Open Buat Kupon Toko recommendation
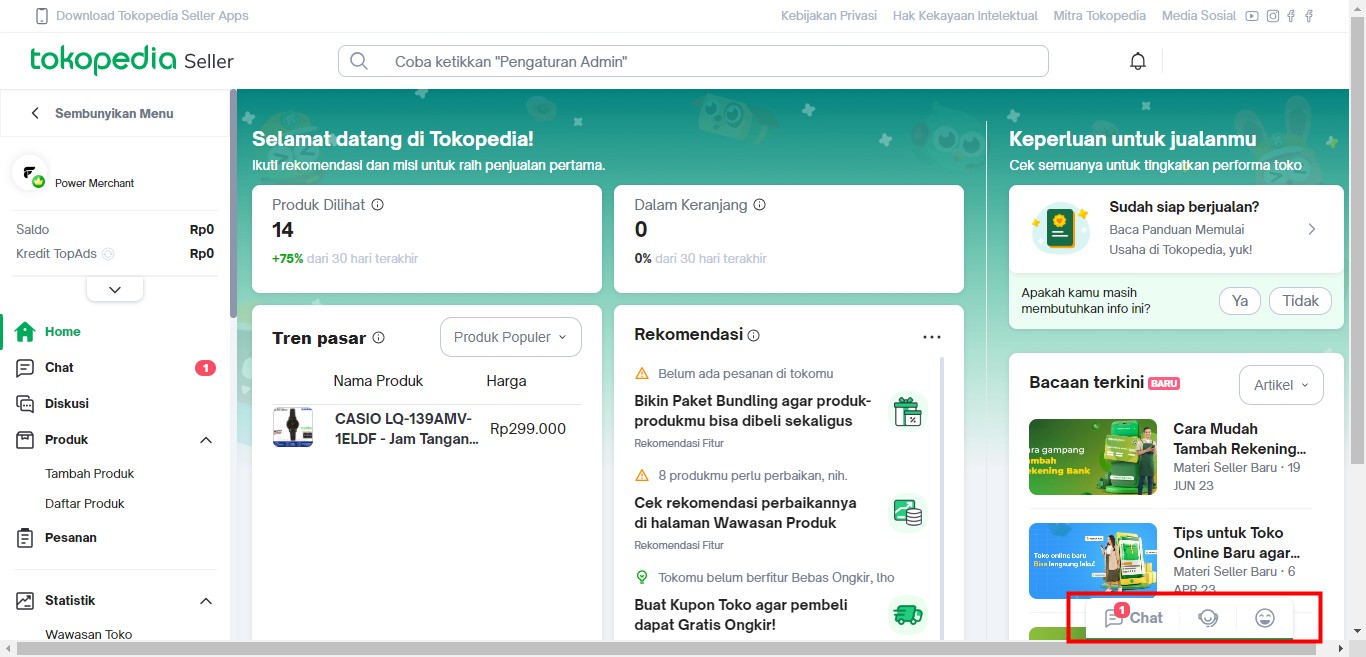The width and height of the screenshot is (1366, 657). [741, 615]
